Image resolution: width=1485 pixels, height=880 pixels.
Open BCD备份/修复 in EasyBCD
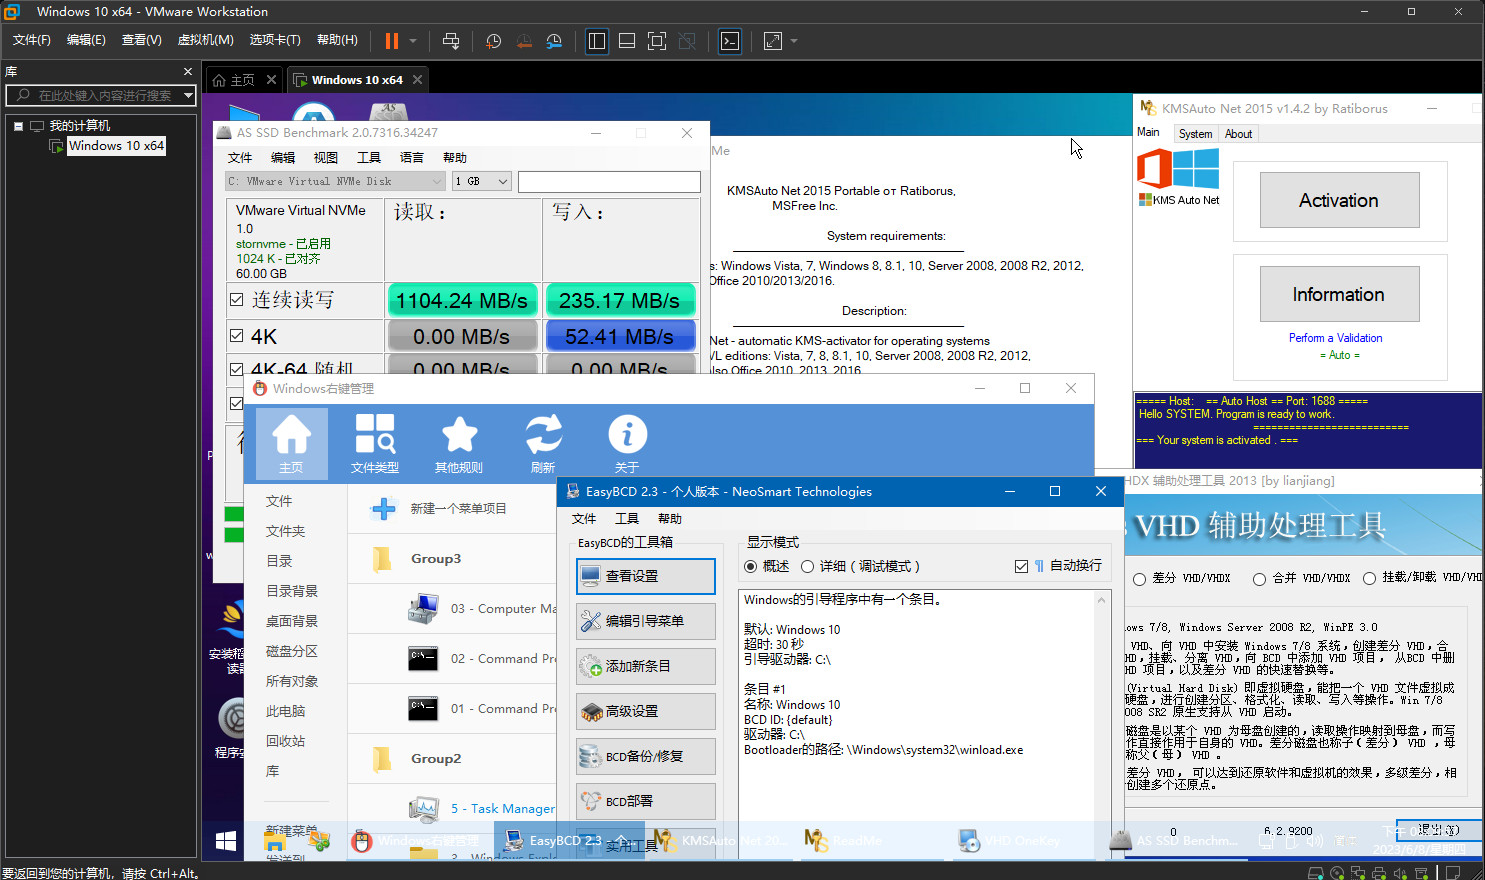pyautogui.click(x=646, y=756)
